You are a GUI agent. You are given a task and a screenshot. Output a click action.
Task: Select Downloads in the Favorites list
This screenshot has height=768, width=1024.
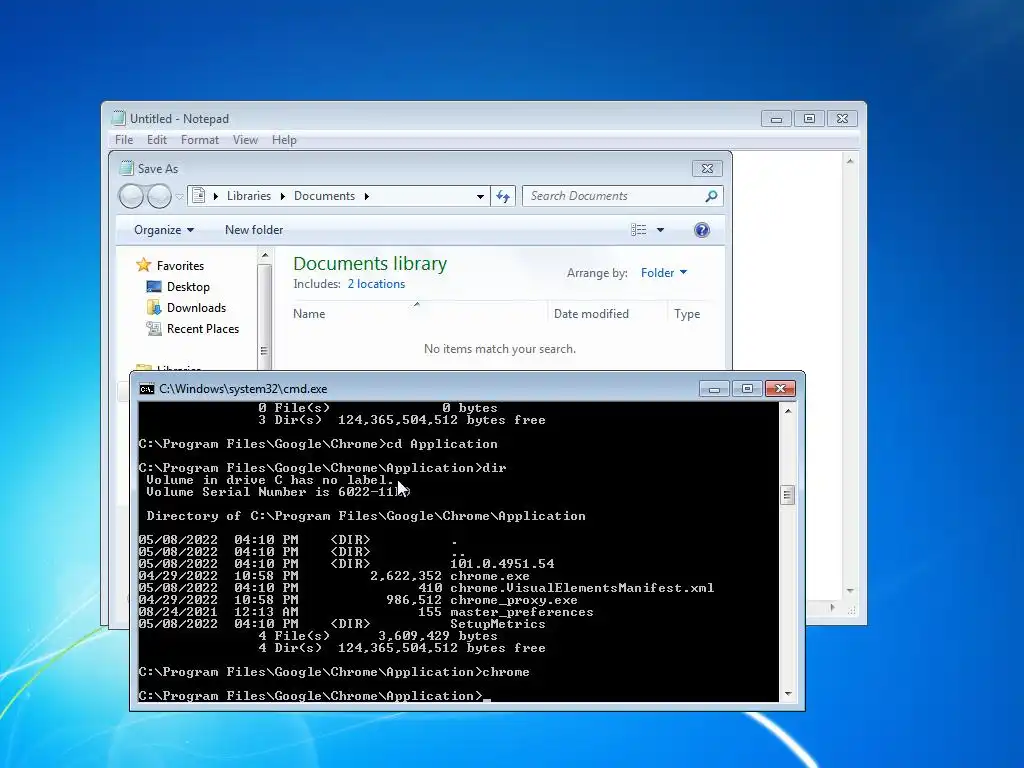[197, 308]
